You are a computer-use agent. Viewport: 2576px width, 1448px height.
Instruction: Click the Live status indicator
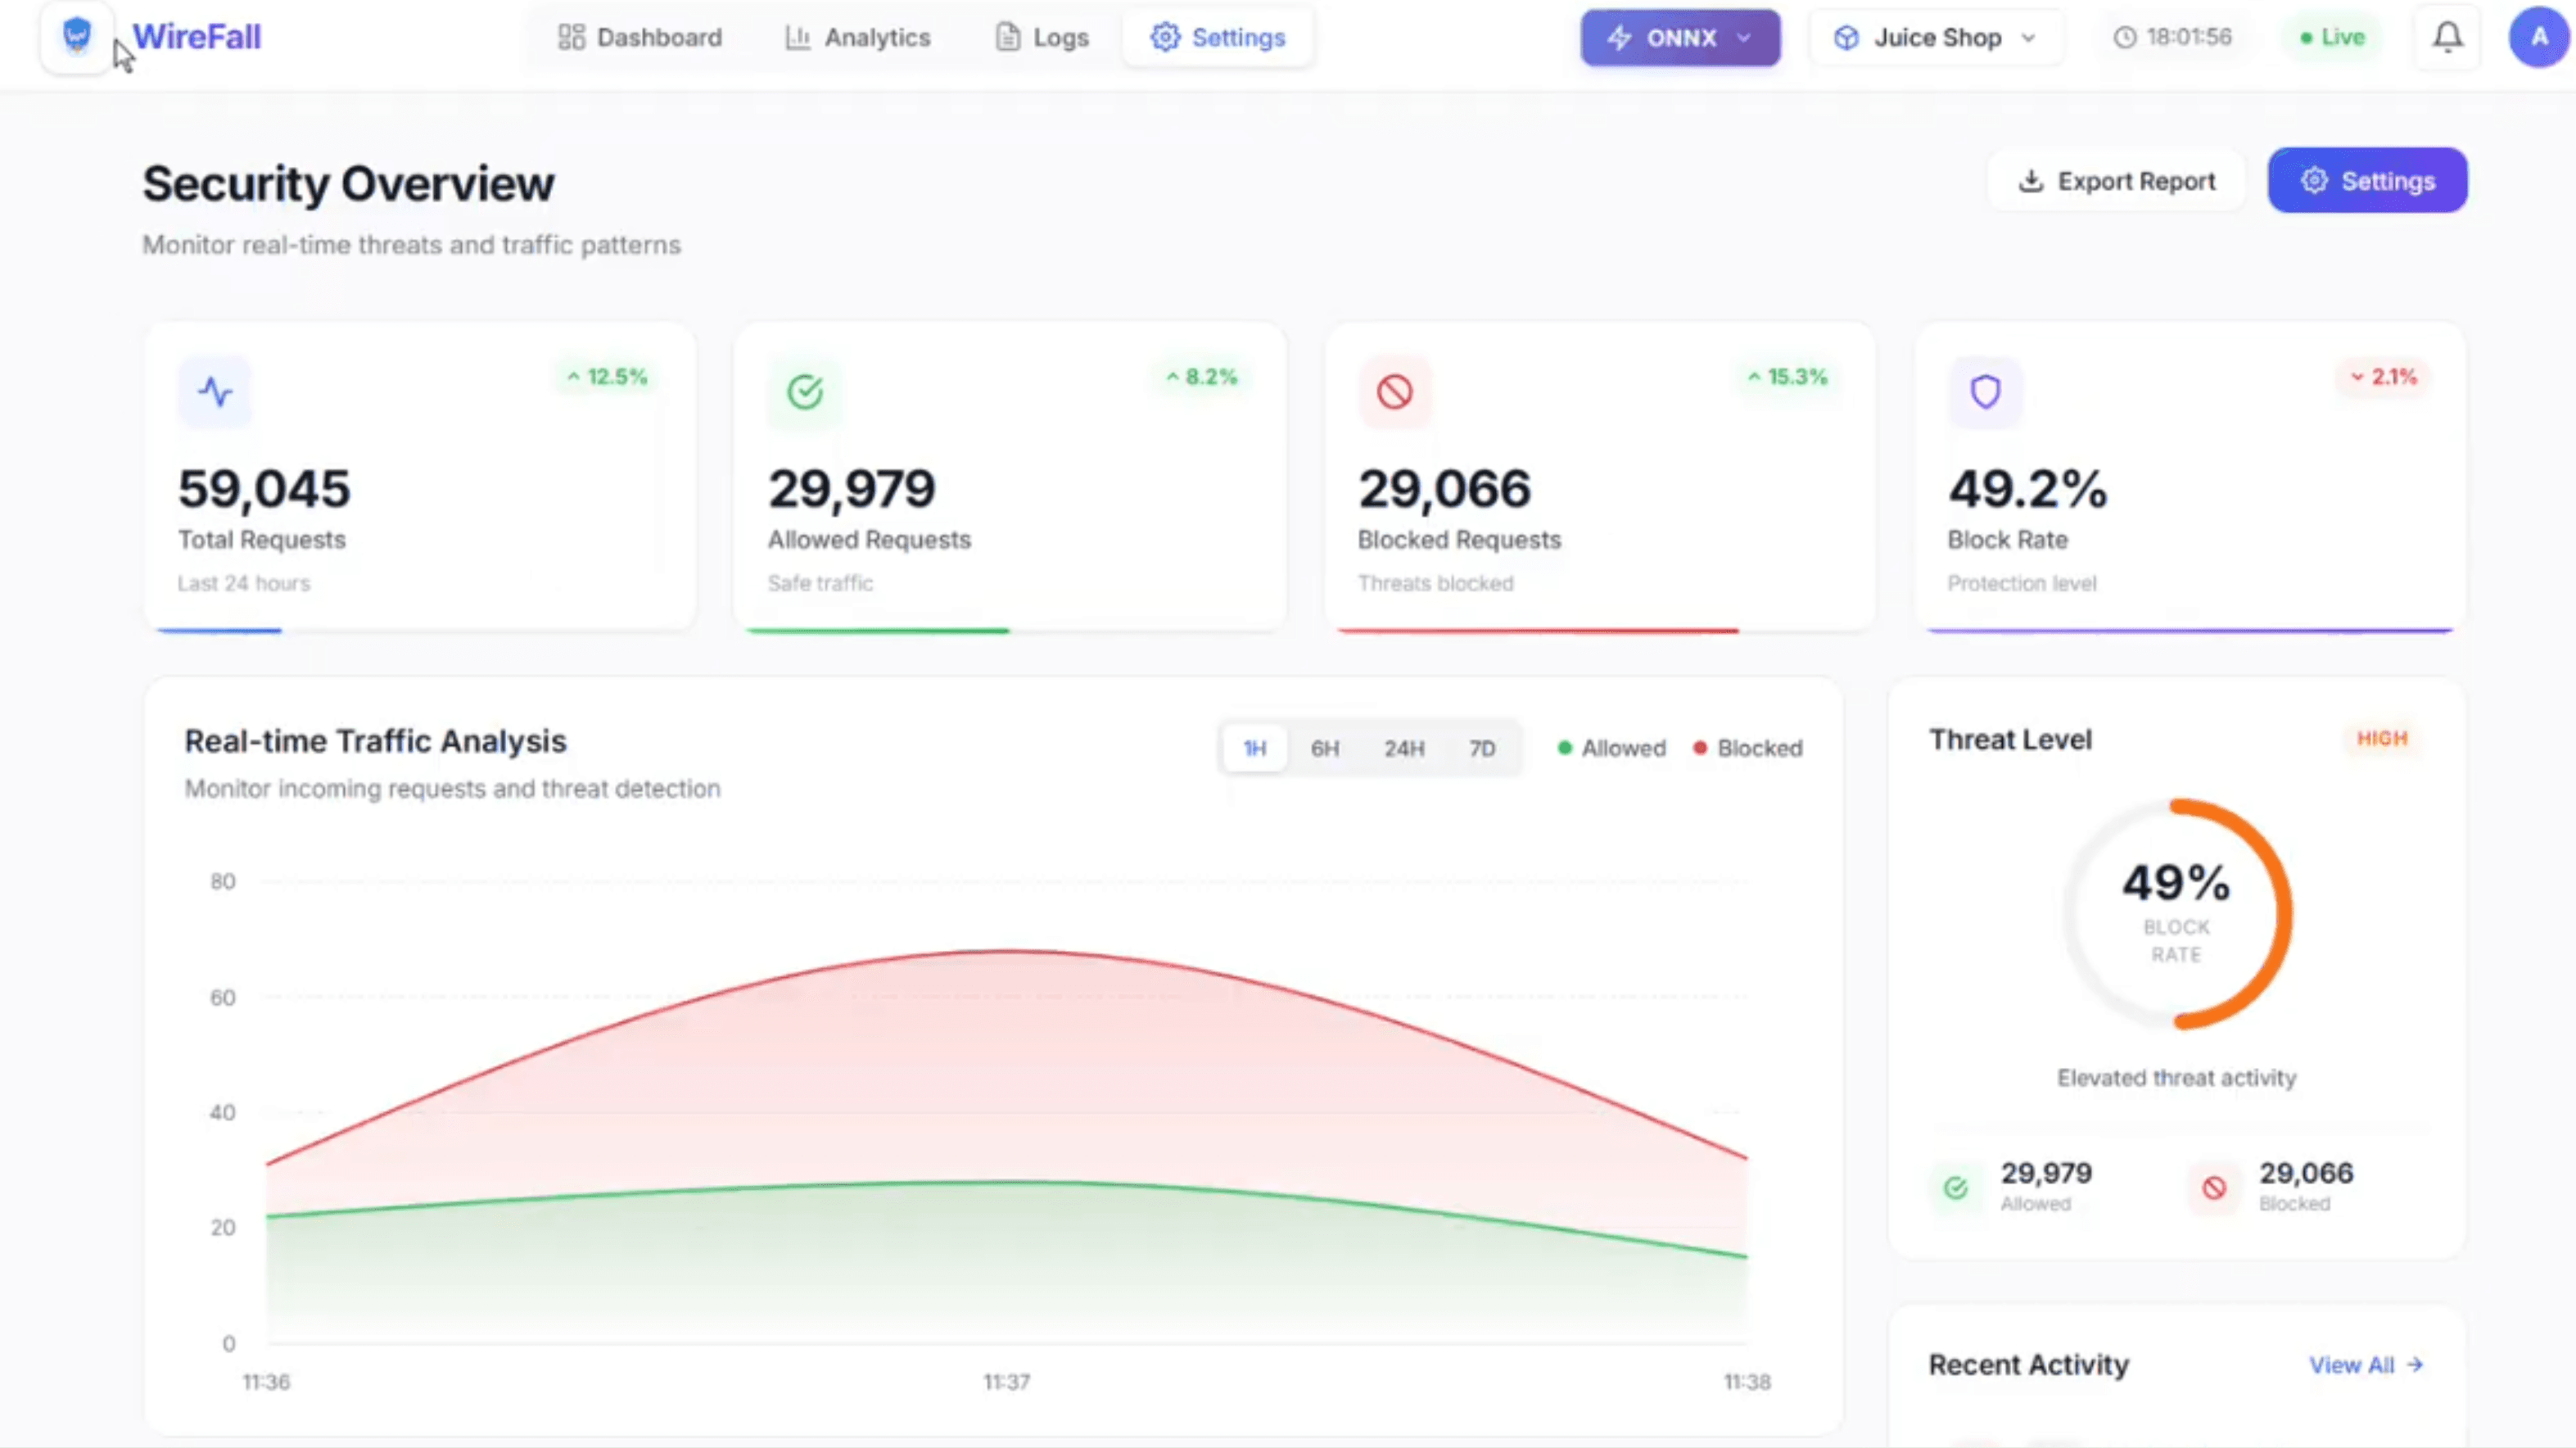pos(2332,37)
